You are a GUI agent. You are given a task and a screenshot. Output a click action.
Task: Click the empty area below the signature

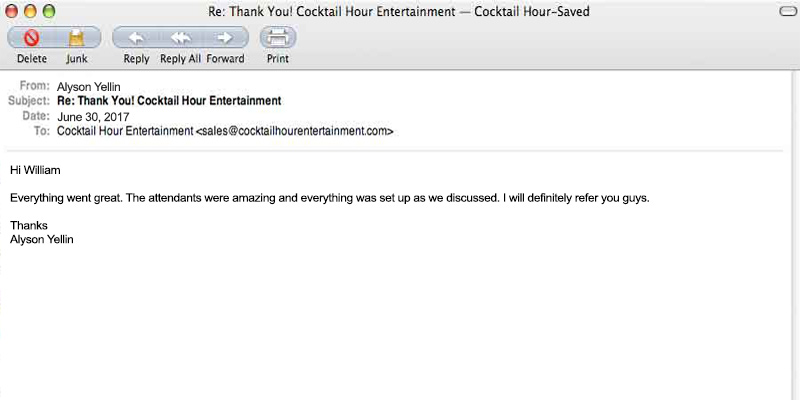tap(400, 320)
